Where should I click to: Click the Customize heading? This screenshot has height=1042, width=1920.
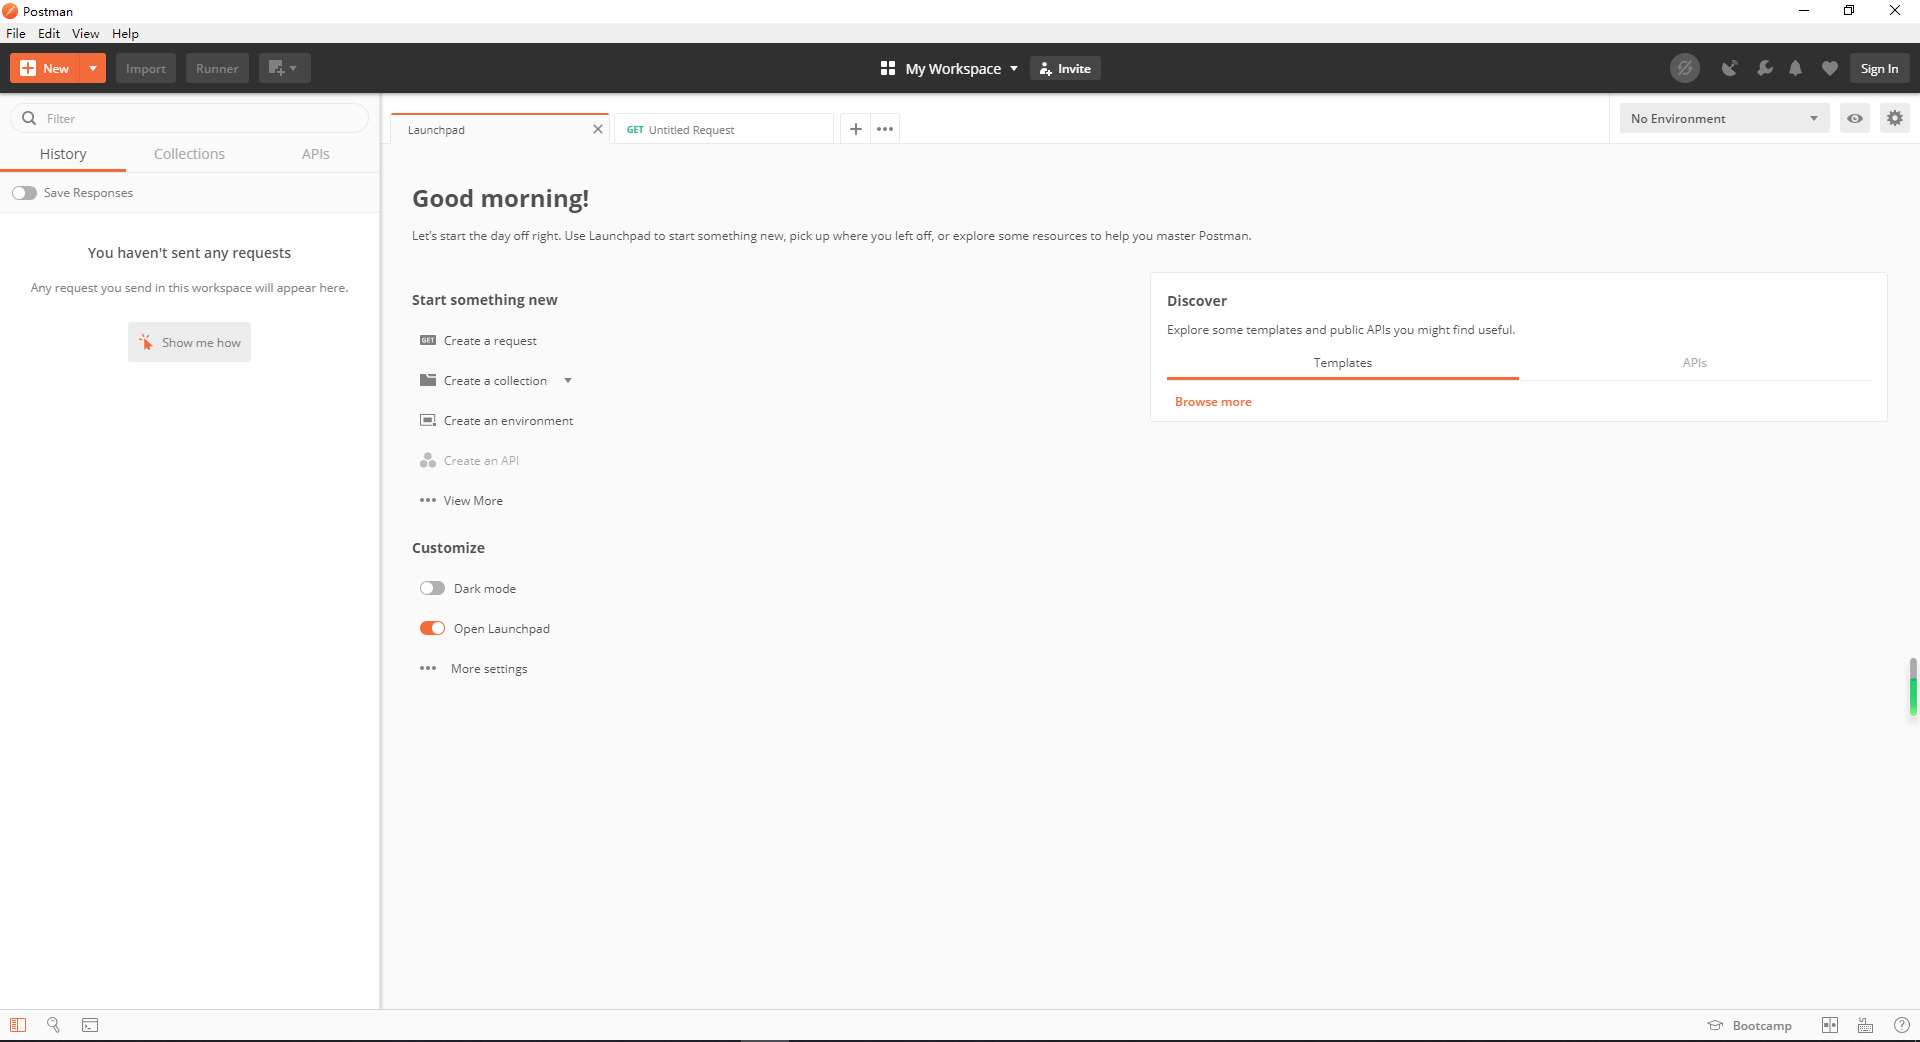click(448, 548)
